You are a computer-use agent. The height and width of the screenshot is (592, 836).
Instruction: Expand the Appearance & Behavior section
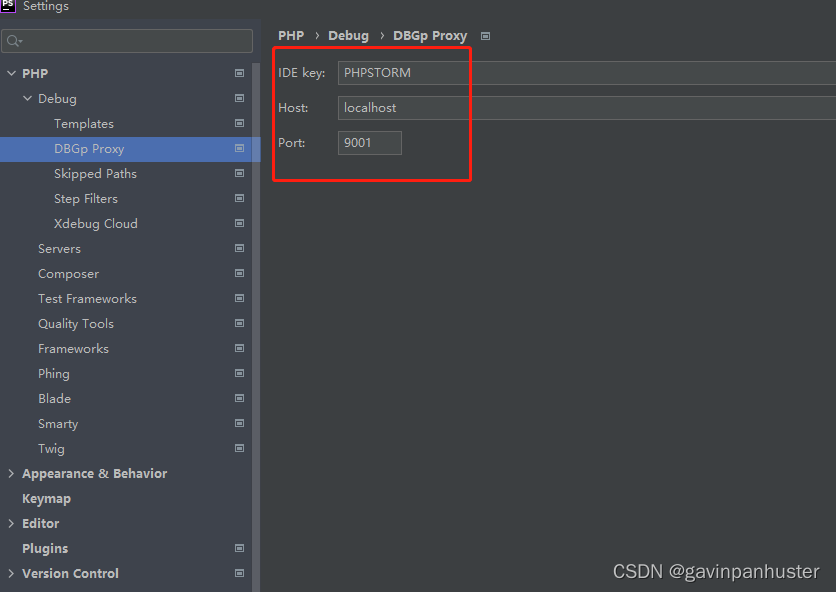[11, 474]
